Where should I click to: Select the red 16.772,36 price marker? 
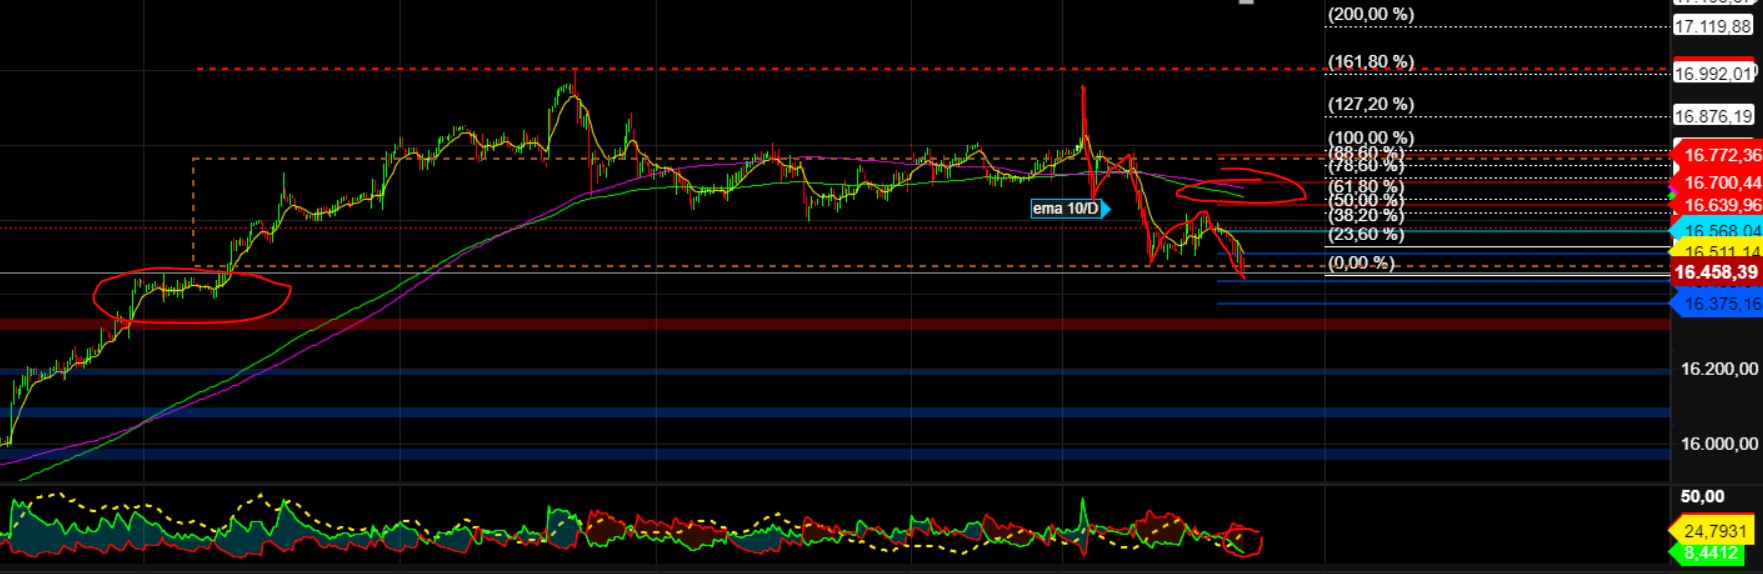[x=1717, y=155]
